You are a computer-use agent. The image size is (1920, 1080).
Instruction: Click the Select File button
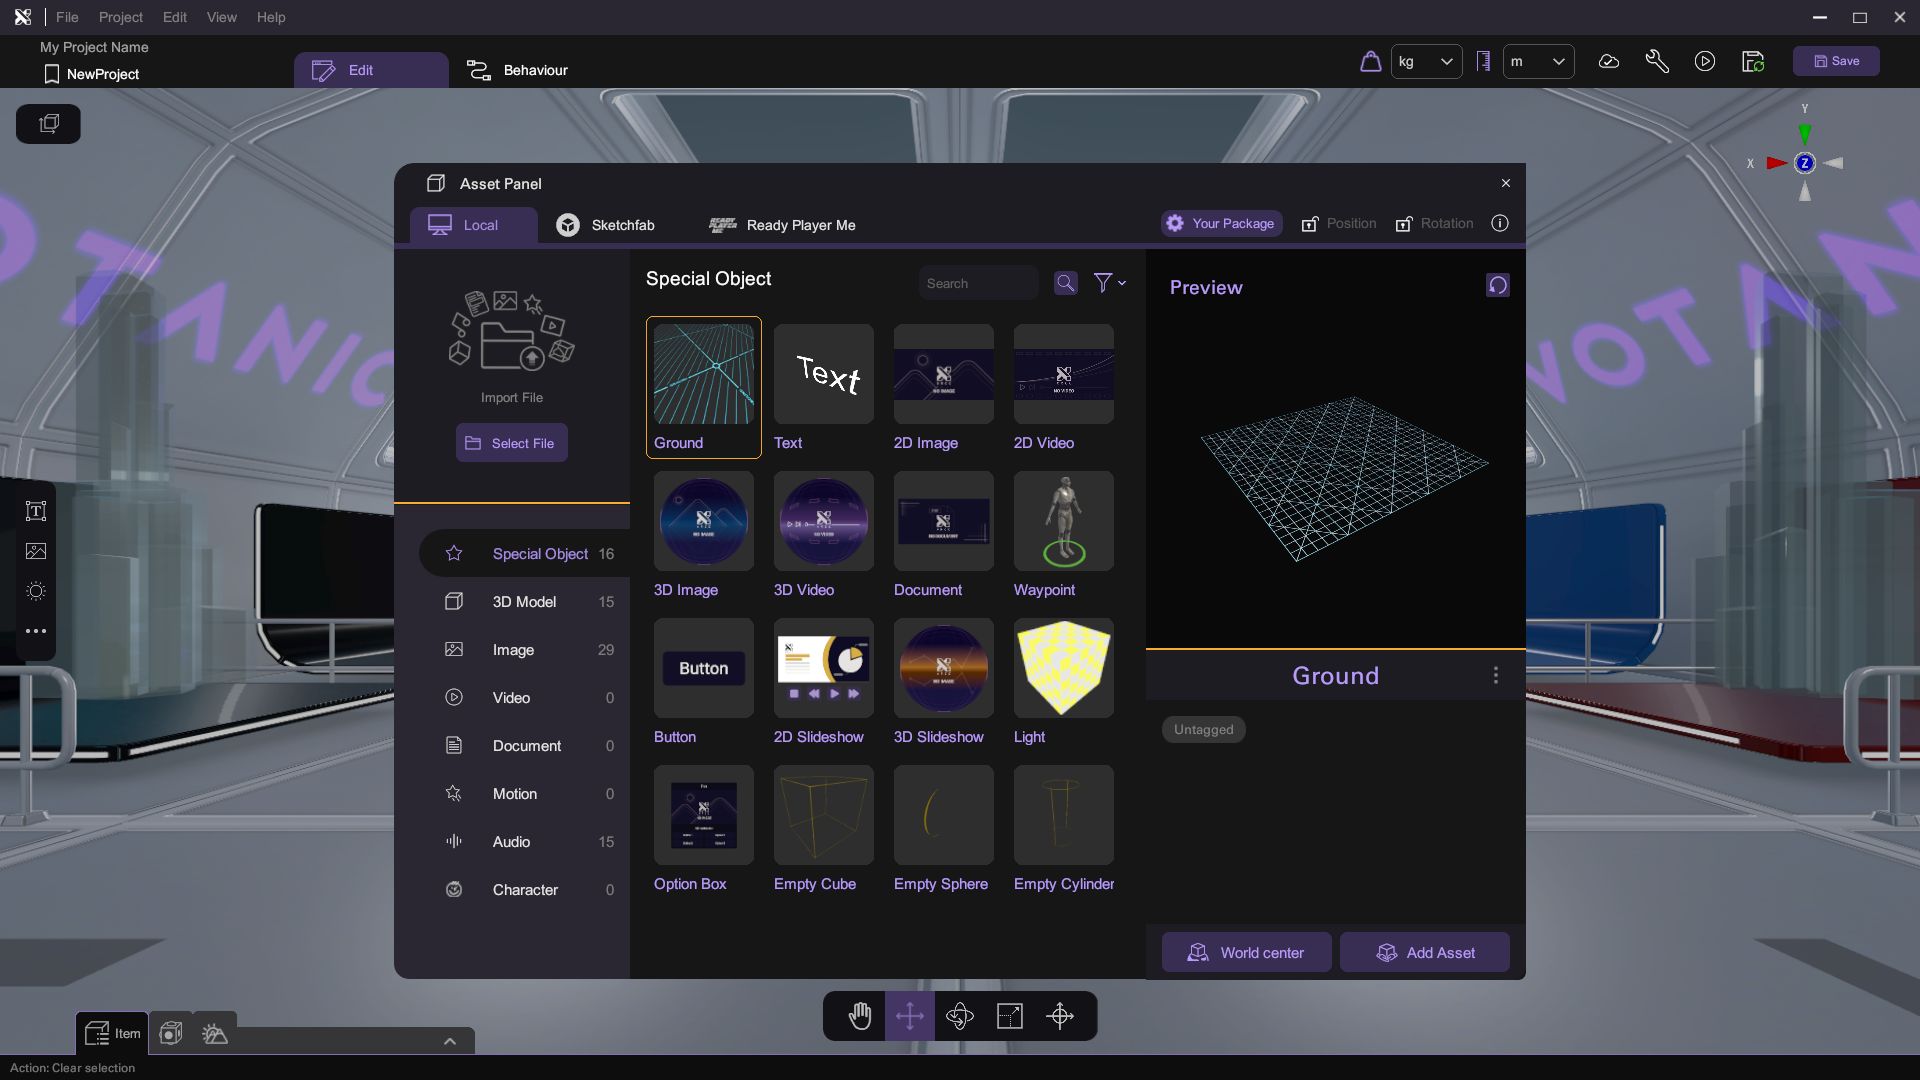511,443
